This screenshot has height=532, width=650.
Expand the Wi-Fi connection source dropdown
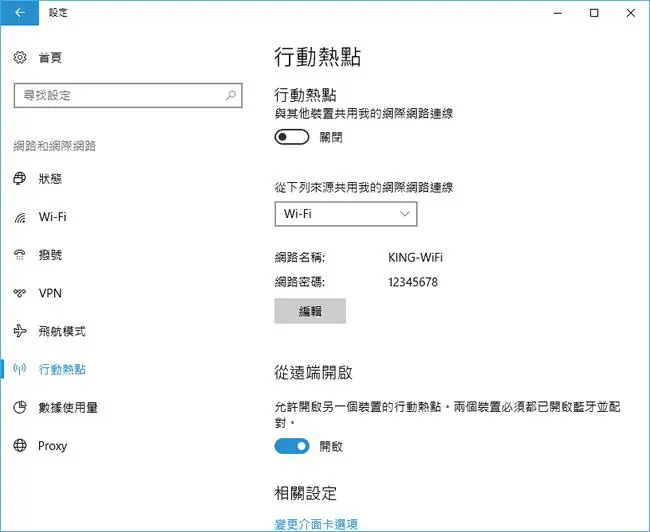click(346, 214)
